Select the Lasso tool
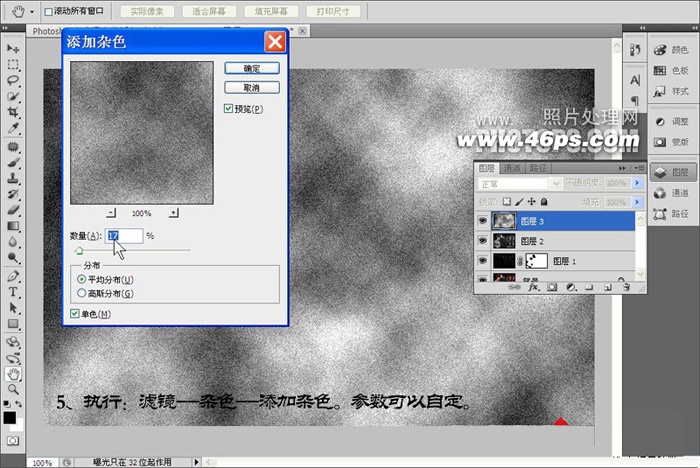This screenshot has height=468, width=700. (13, 80)
